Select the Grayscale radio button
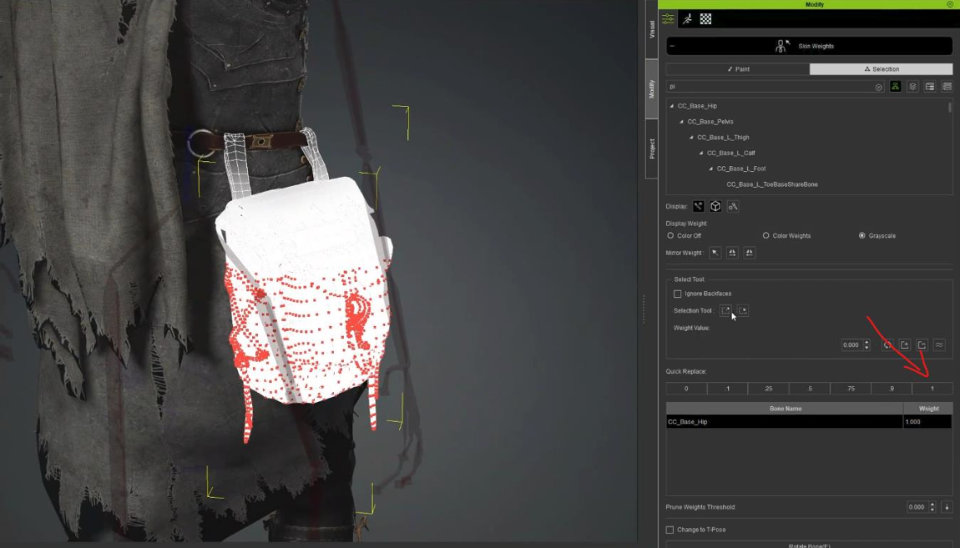The width and height of the screenshot is (960, 548). tap(862, 236)
